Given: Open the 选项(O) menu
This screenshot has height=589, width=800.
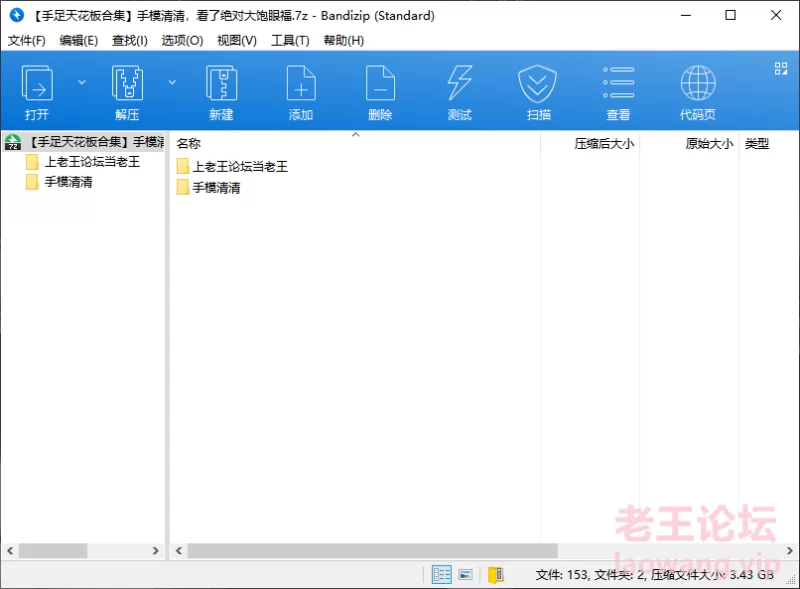Looking at the screenshot, I should [x=182, y=40].
